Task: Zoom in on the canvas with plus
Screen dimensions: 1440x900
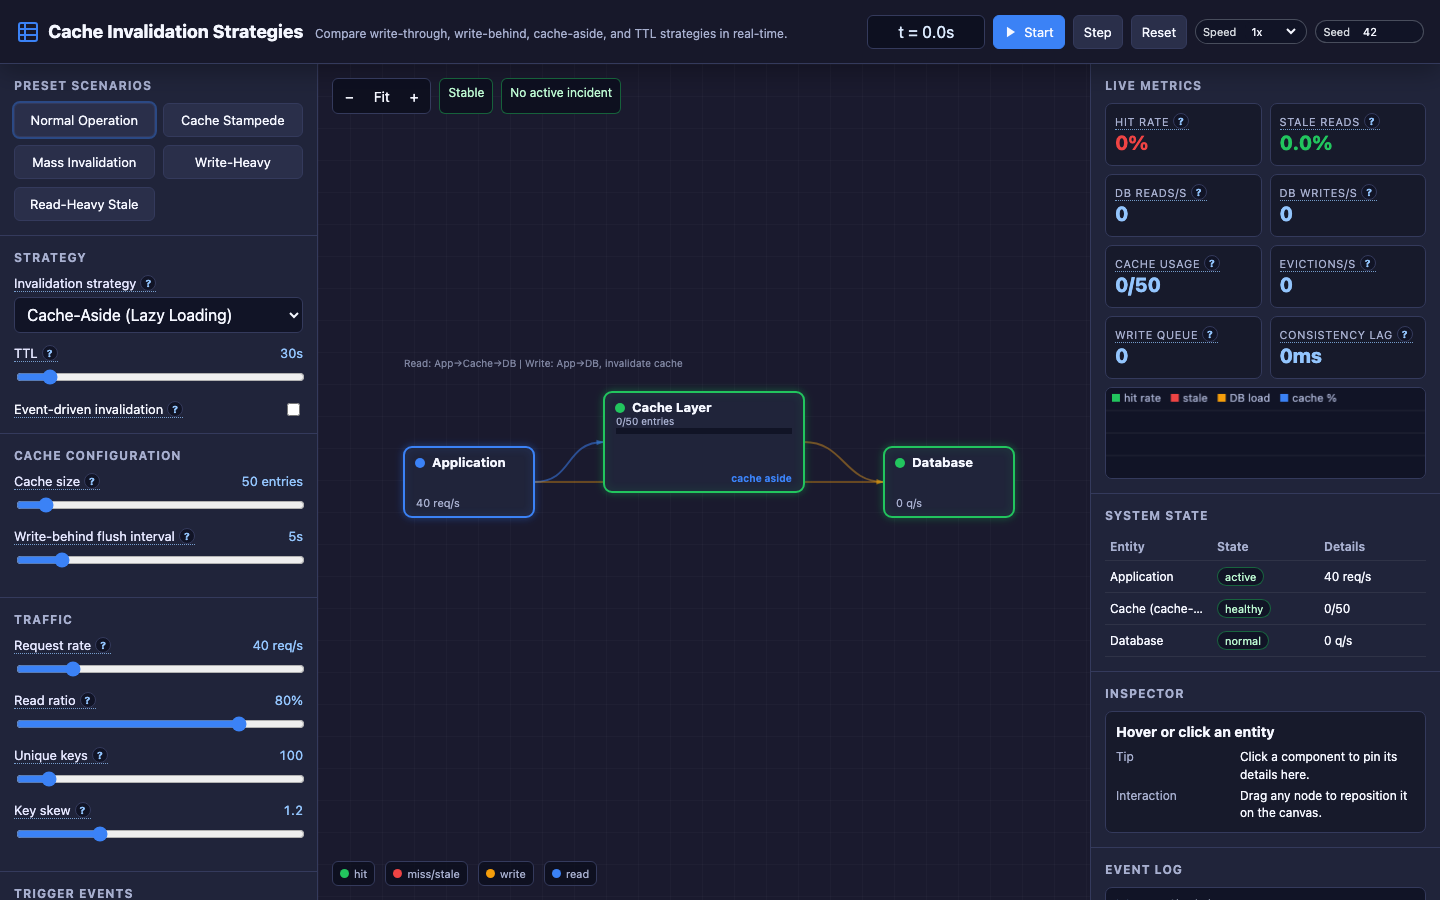Action: click(414, 97)
